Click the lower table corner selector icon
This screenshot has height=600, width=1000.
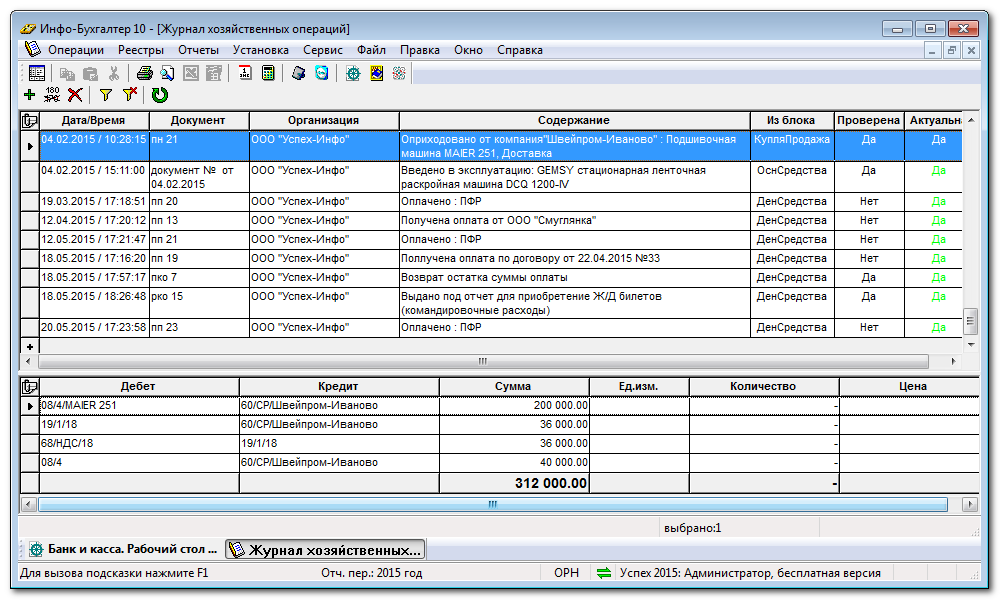point(29,386)
